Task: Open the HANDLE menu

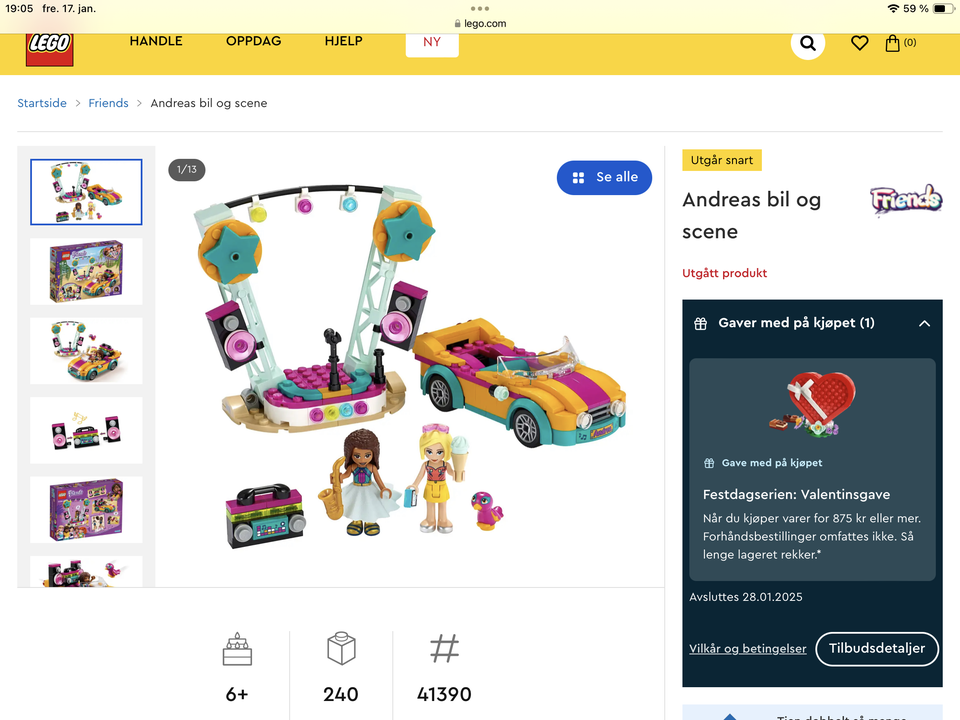Action: pos(156,41)
